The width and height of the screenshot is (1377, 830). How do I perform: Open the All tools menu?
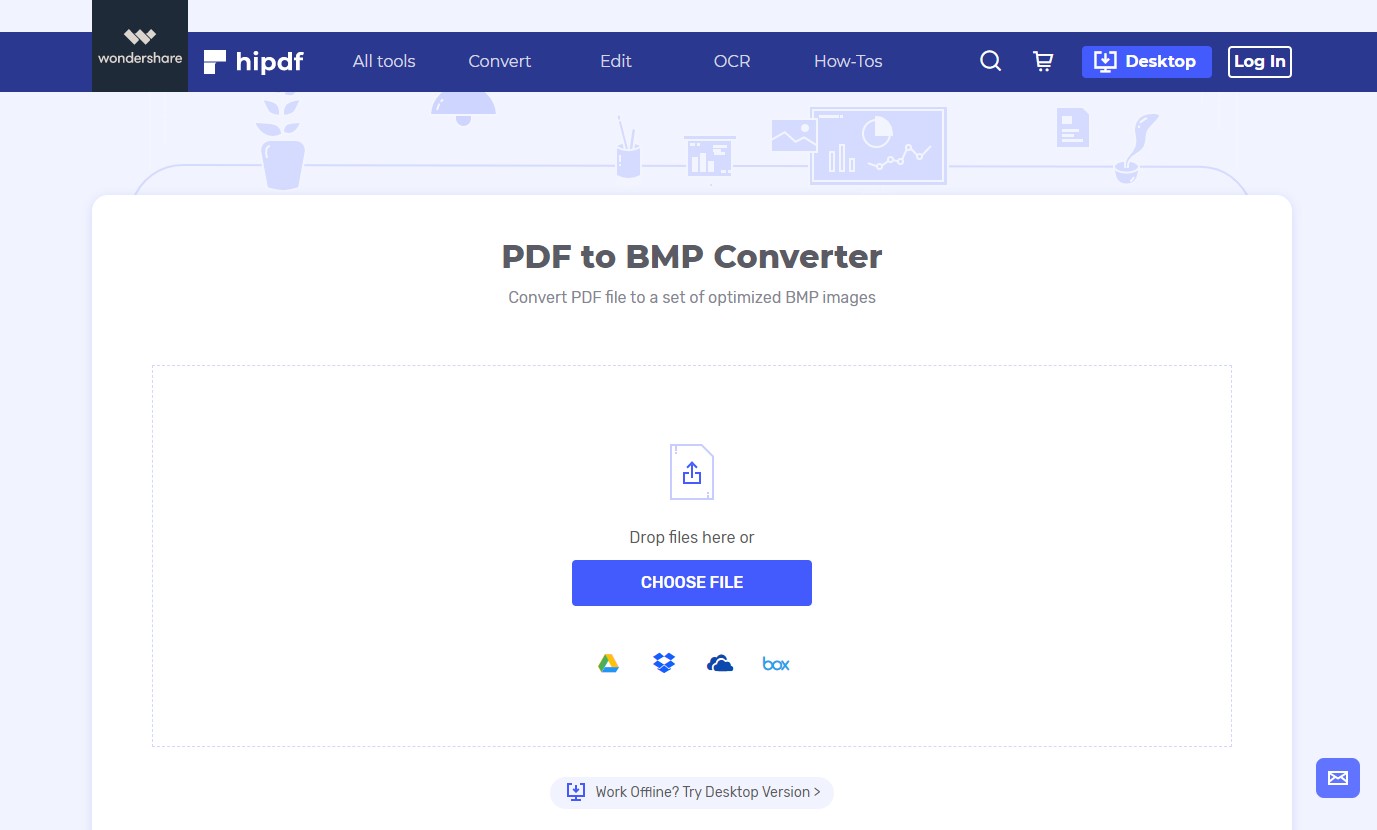(x=384, y=62)
